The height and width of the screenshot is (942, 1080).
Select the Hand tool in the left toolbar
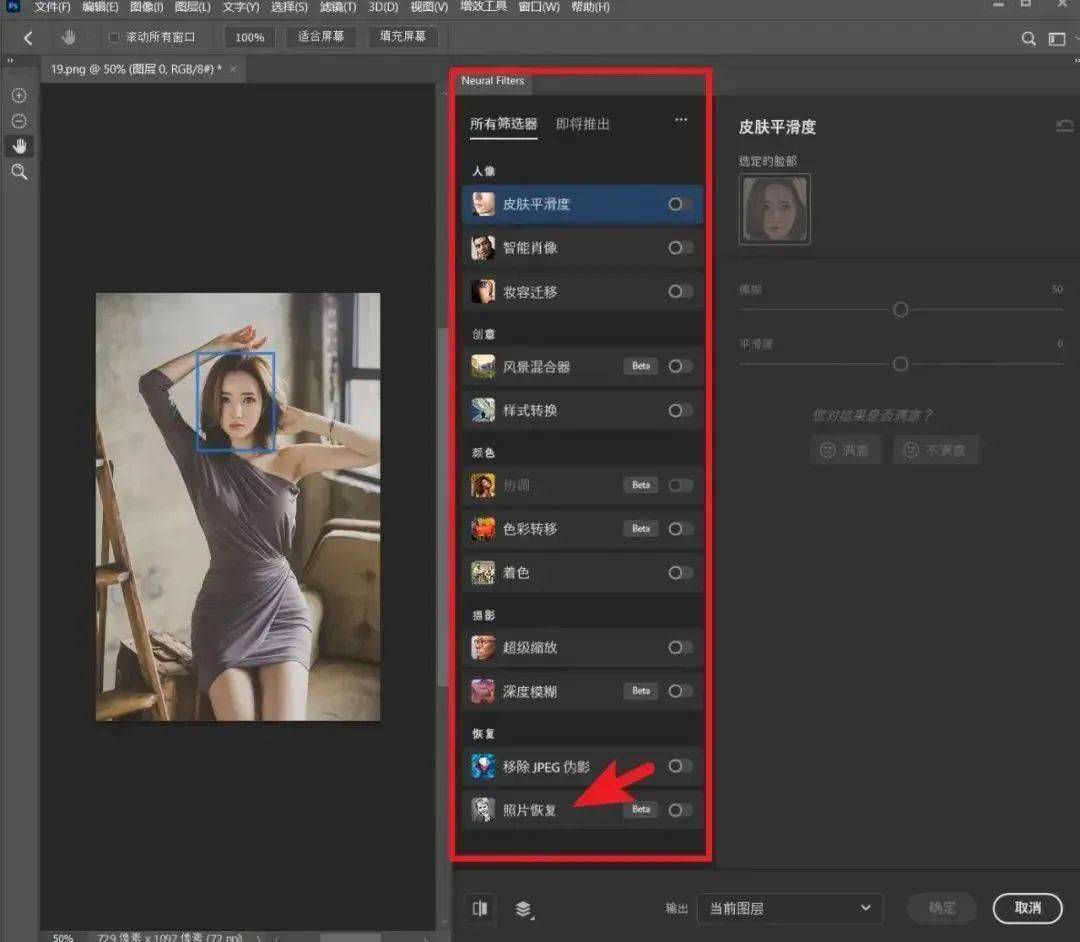pos(19,146)
